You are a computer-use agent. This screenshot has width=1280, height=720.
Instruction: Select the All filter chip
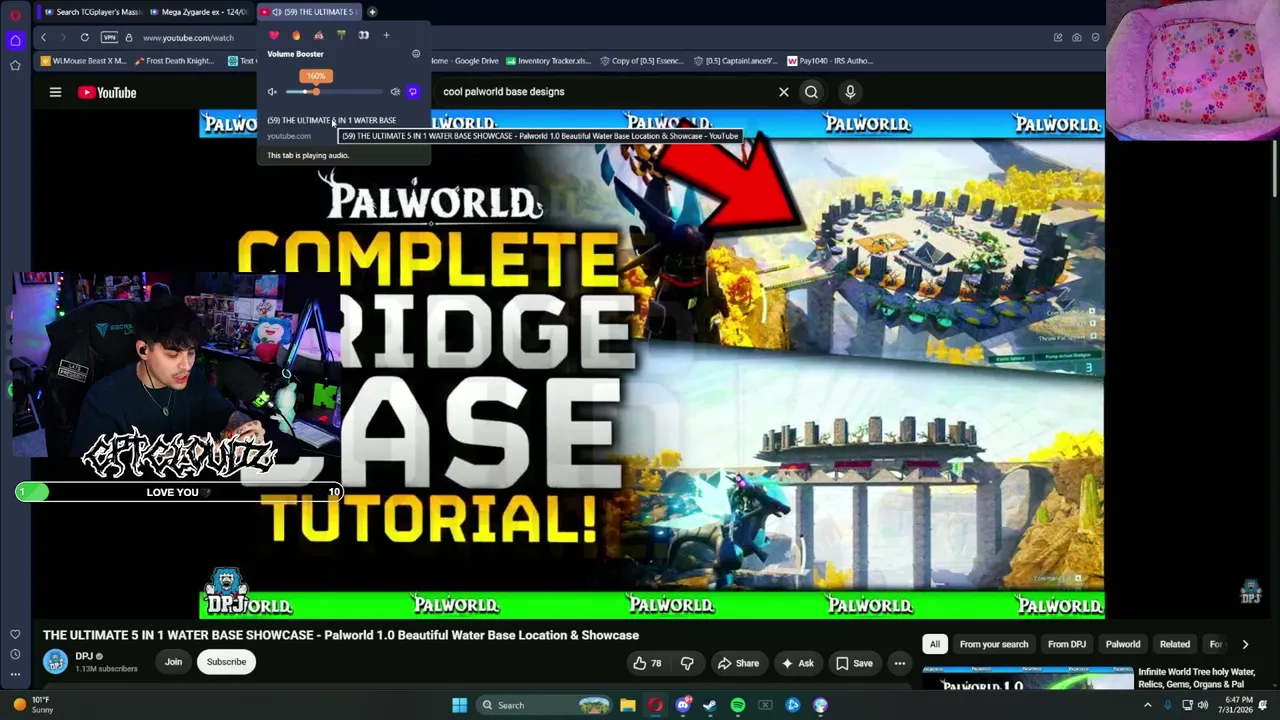935,644
